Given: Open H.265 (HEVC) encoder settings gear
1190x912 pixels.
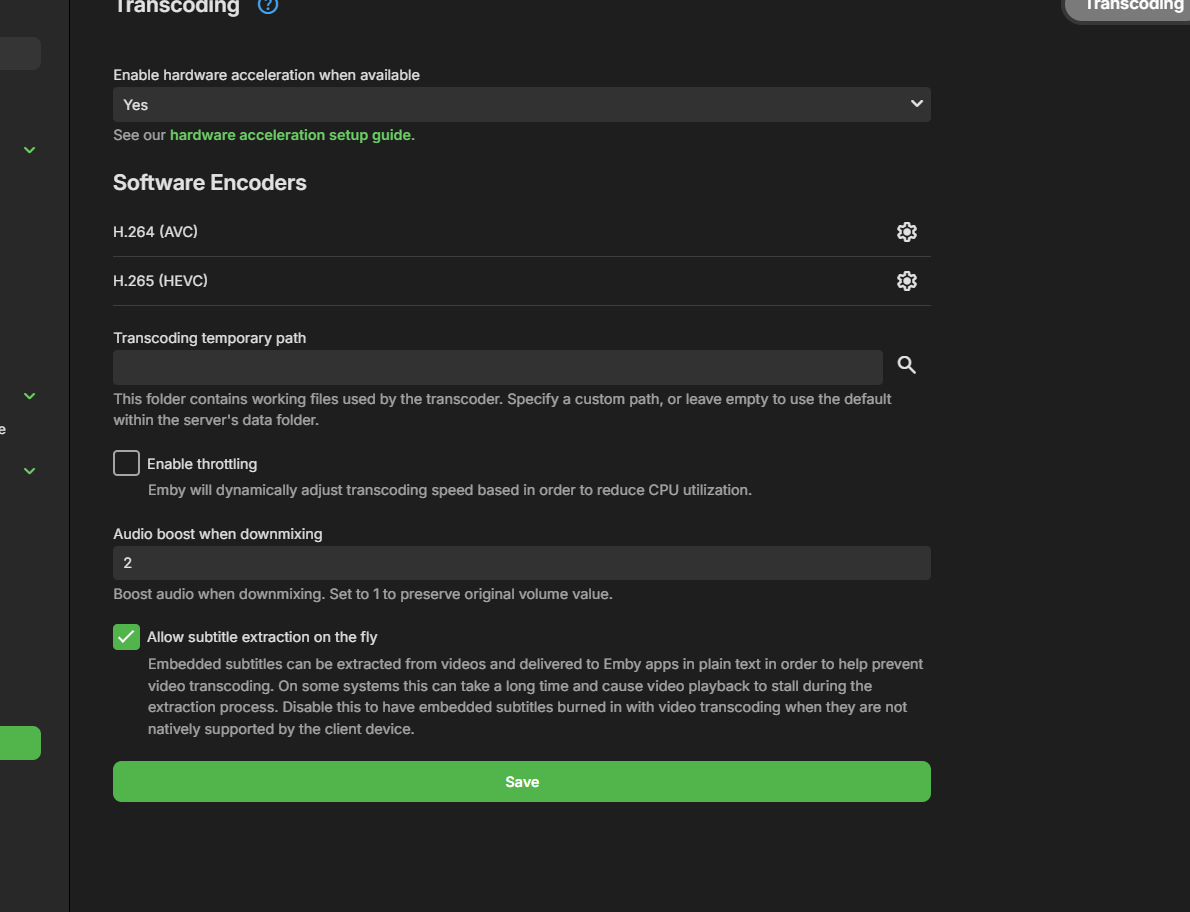Looking at the screenshot, I should point(906,281).
